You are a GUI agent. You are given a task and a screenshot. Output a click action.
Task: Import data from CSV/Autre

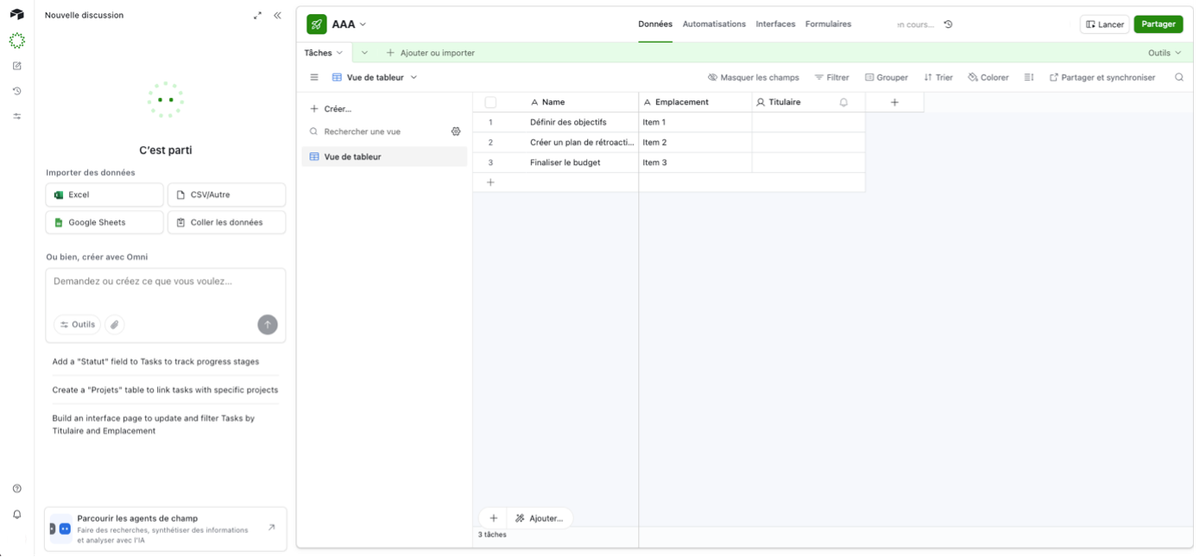227,195
